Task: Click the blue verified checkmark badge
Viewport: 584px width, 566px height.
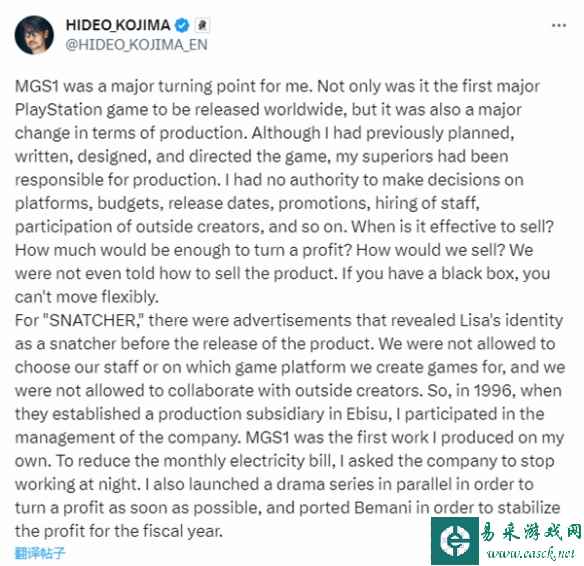Action: pyautogui.click(x=182, y=25)
